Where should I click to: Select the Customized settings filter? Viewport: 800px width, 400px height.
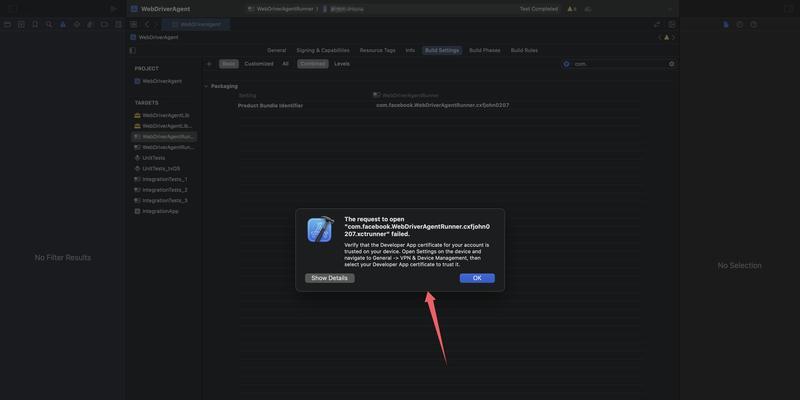tap(259, 64)
